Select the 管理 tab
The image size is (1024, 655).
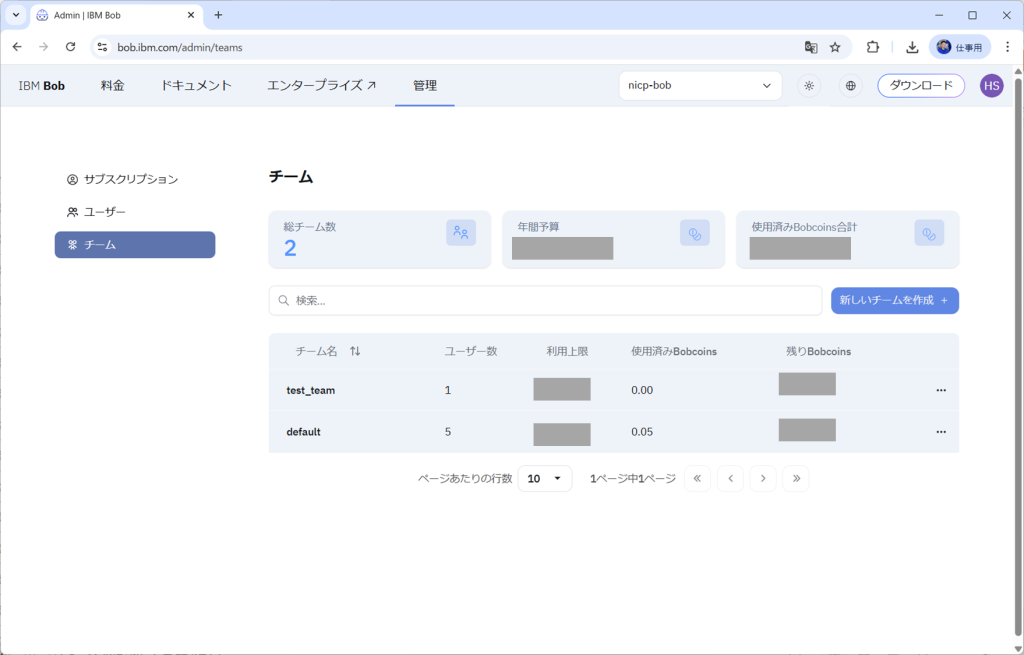424,86
